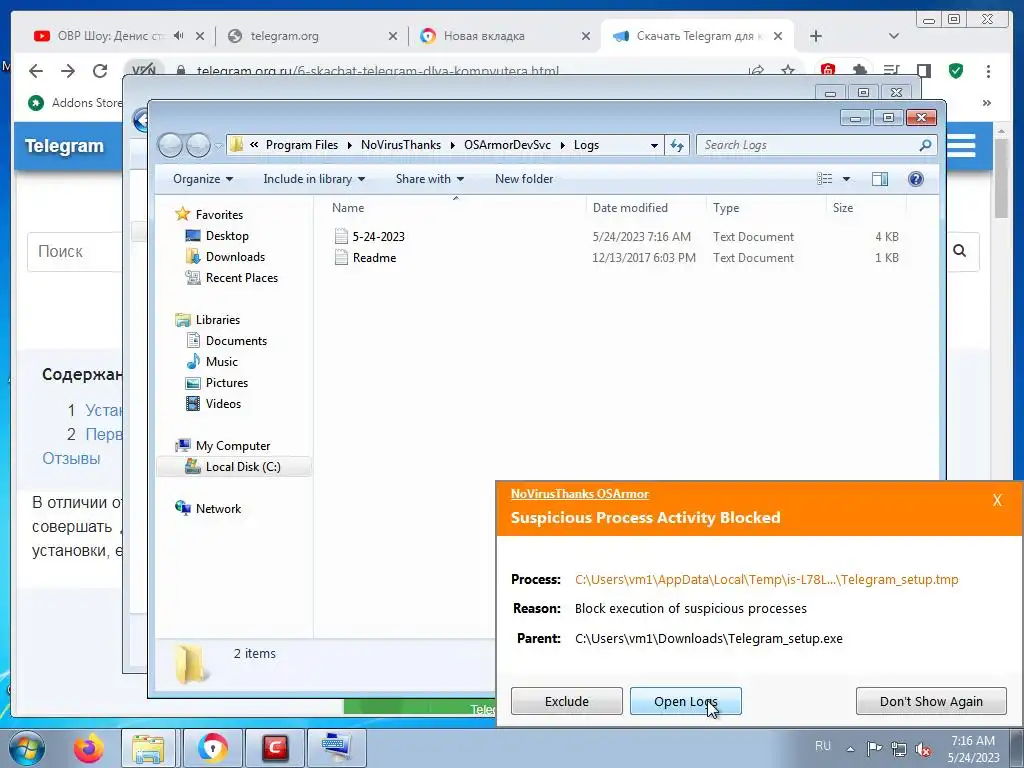
Task: Open Explorer help question mark icon
Action: [916, 179]
